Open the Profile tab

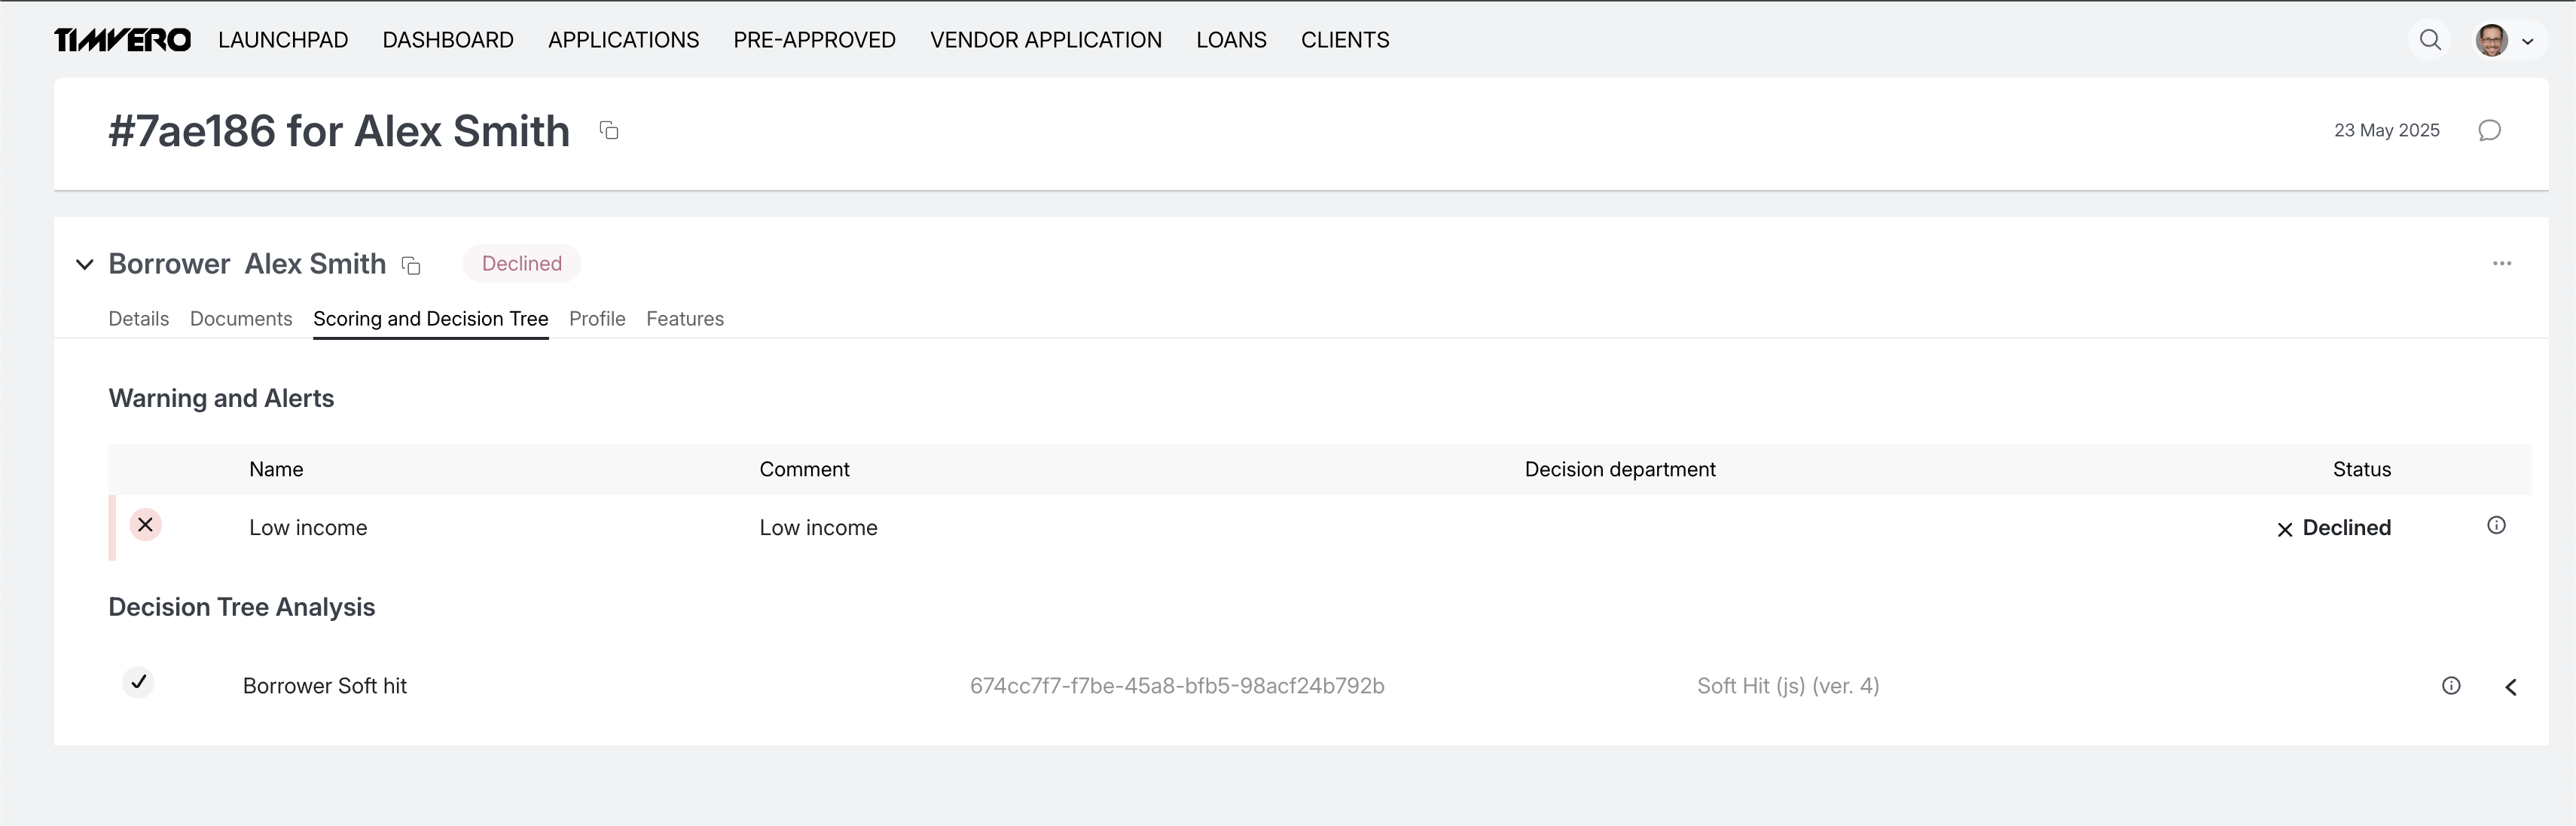click(597, 319)
